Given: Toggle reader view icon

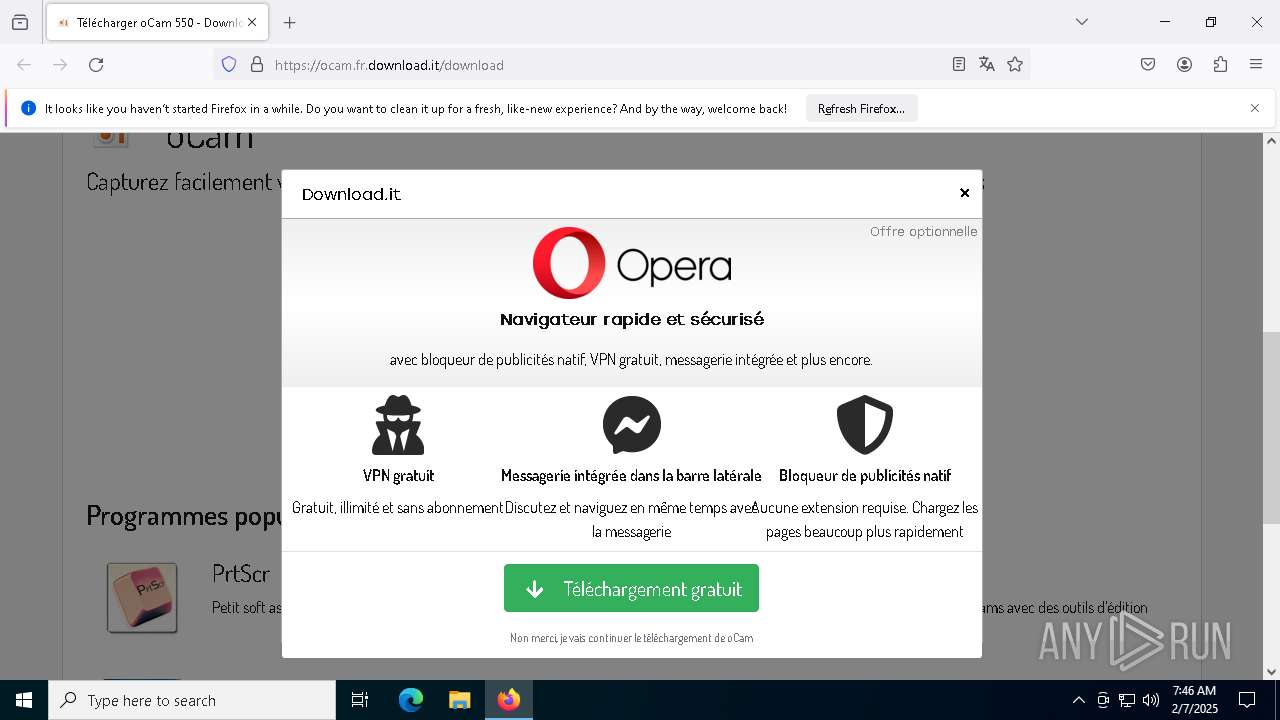Looking at the screenshot, I should pos(958,65).
